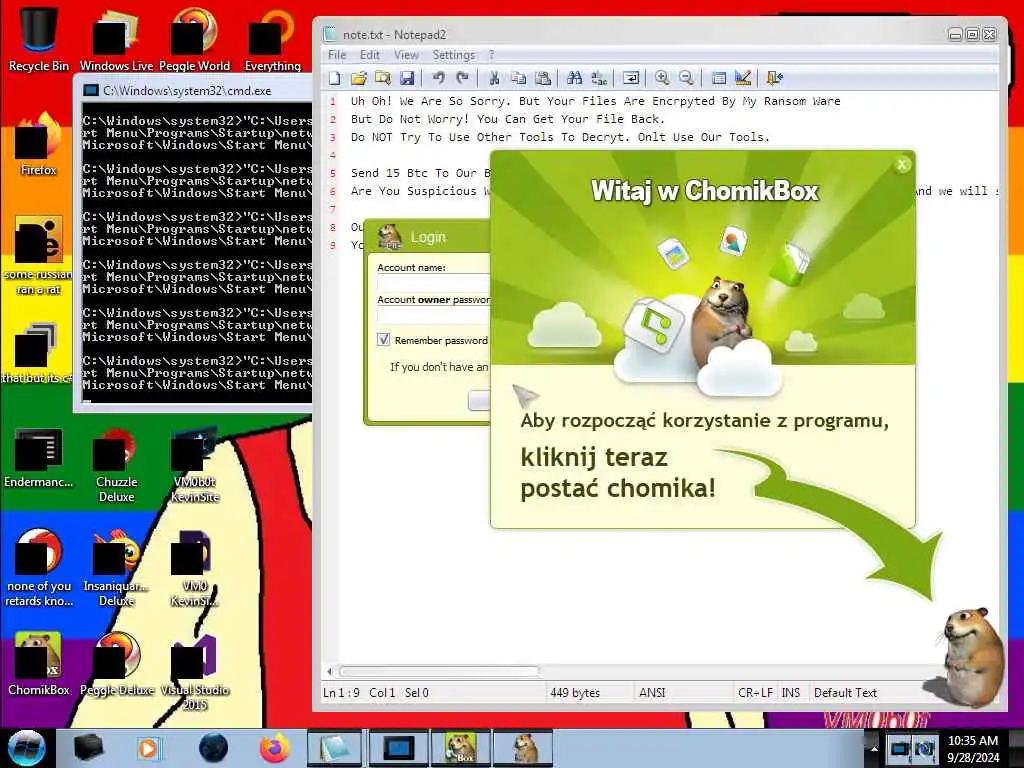Screen dimensions: 1024x768
Task: Open Edit menu in Notepad2
Action: click(x=370, y=55)
